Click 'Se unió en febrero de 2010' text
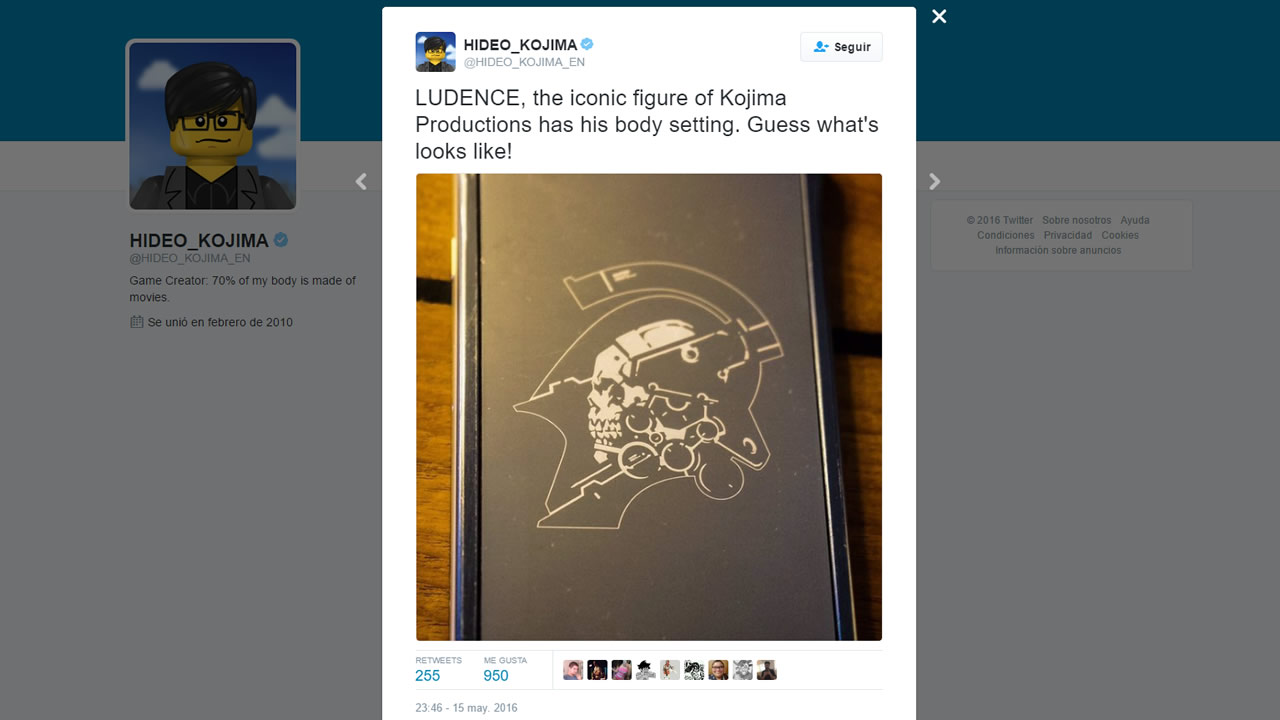 220,322
